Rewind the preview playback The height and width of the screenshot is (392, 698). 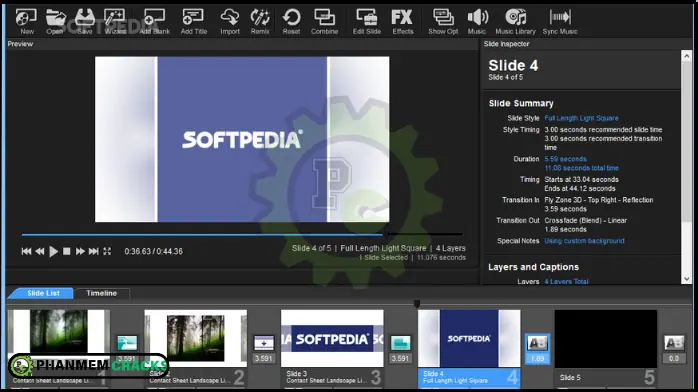tap(40, 251)
